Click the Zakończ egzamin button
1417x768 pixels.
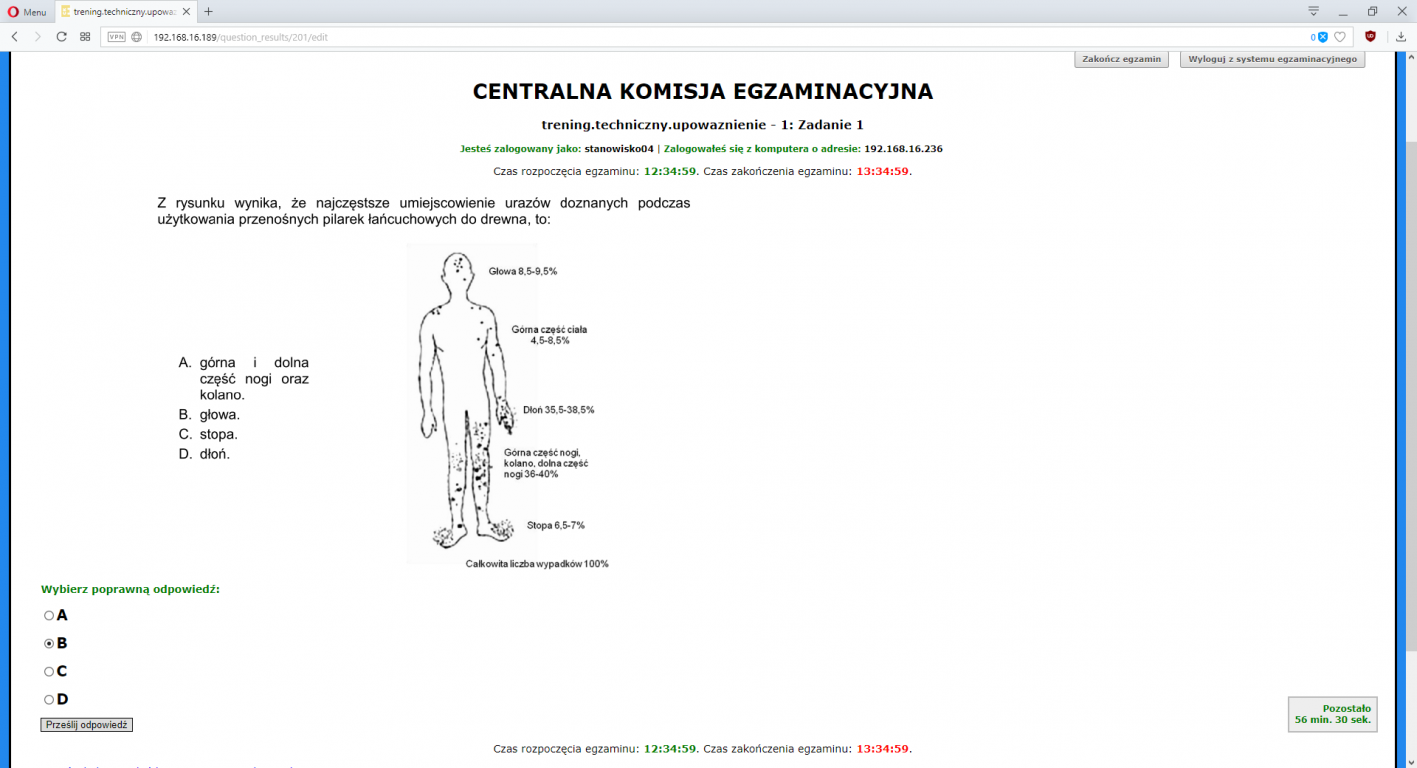[x=1121, y=59]
